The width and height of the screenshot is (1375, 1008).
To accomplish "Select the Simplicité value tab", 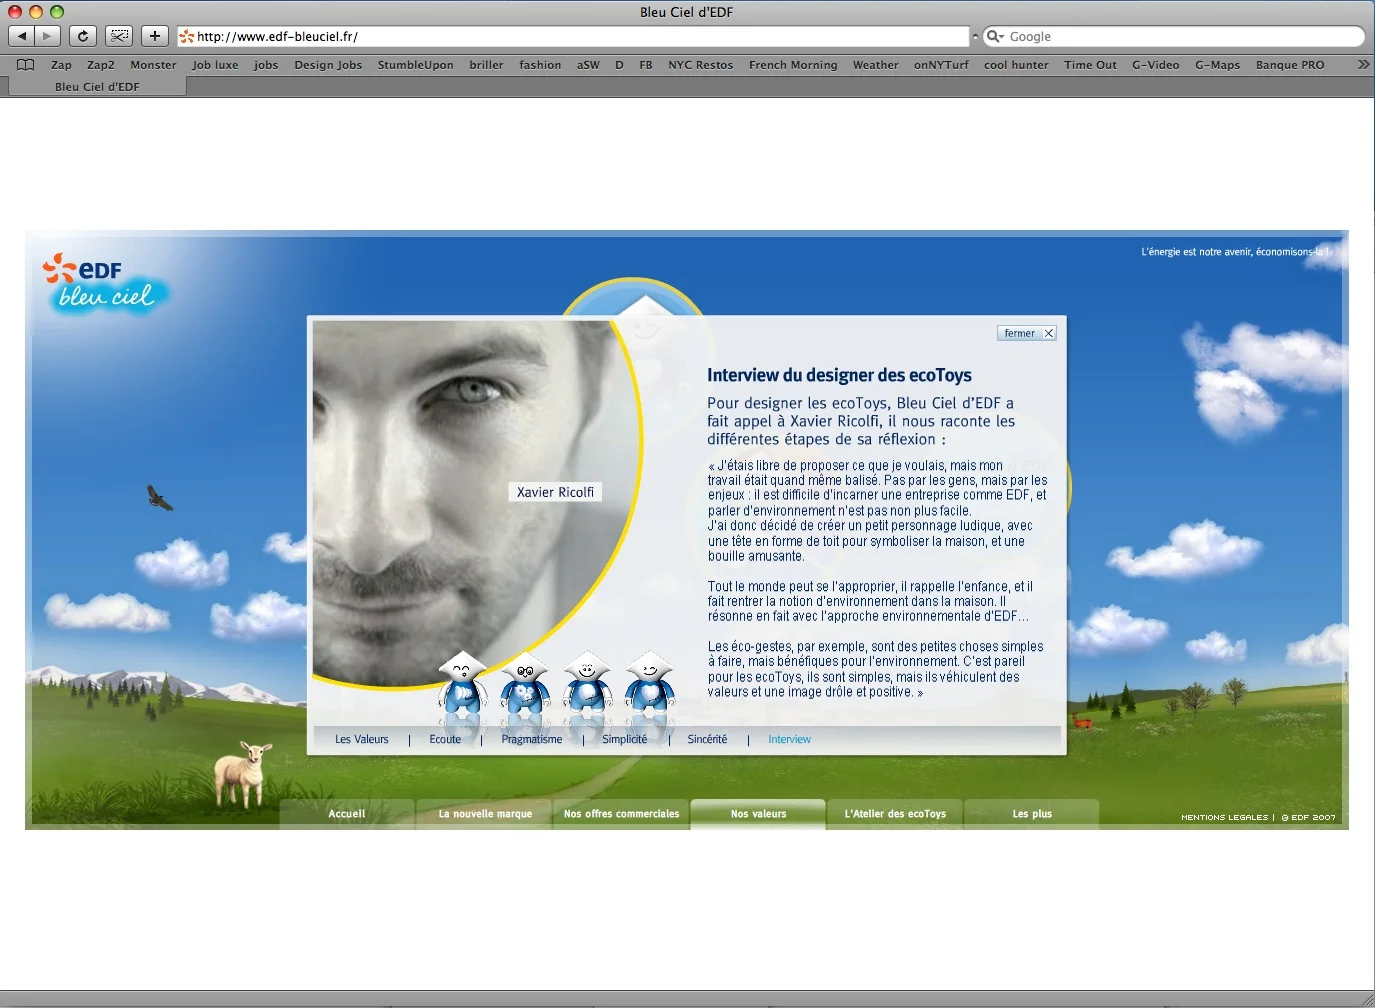I will [x=625, y=739].
